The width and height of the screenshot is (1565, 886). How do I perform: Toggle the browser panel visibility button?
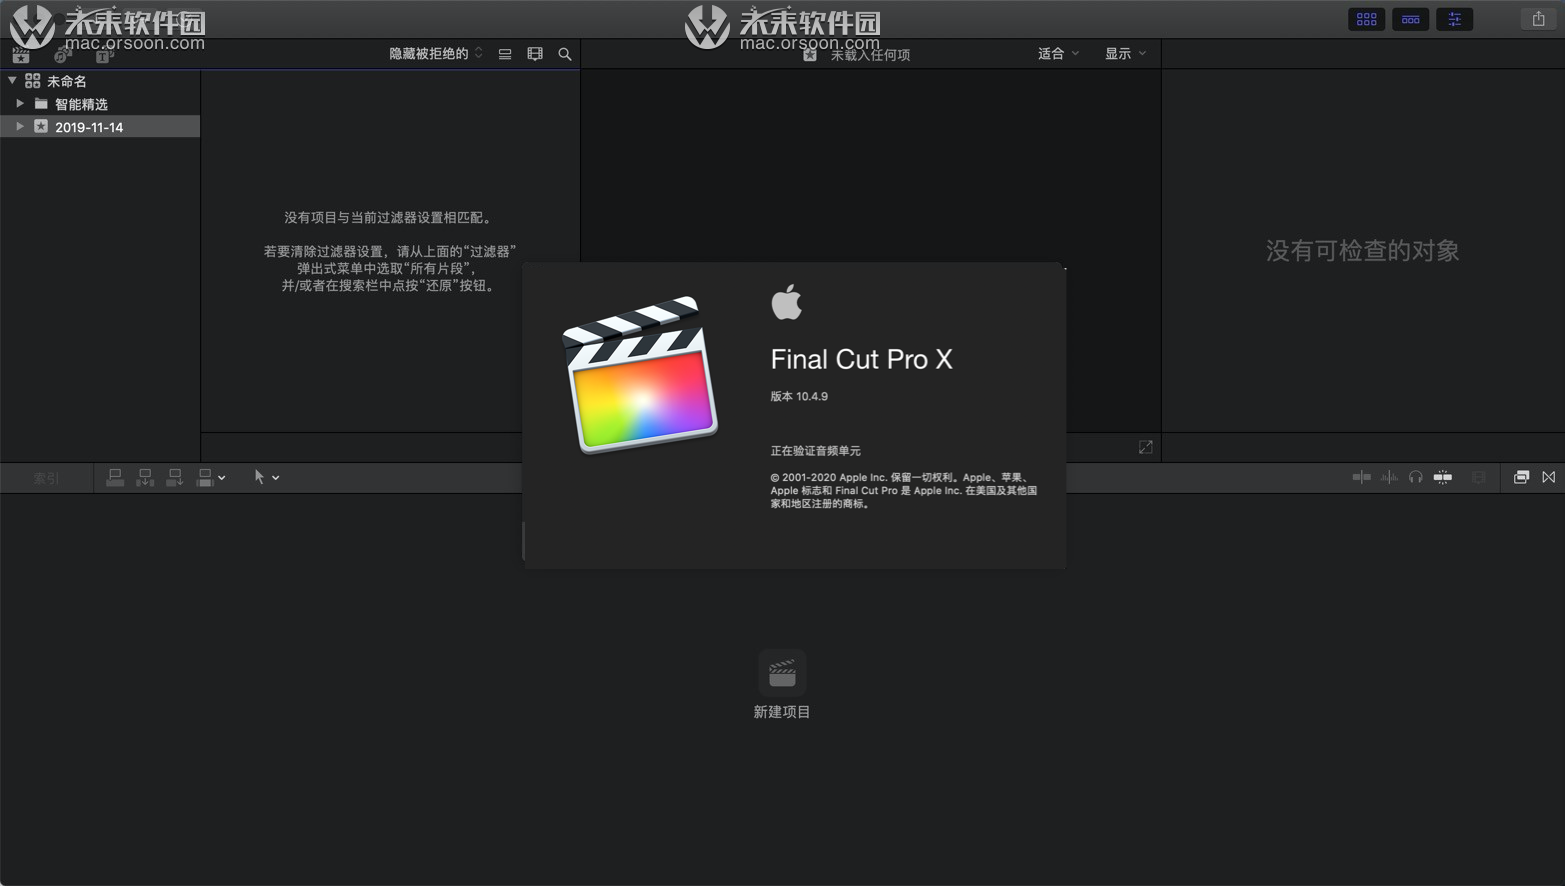click(x=1367, y=19)
